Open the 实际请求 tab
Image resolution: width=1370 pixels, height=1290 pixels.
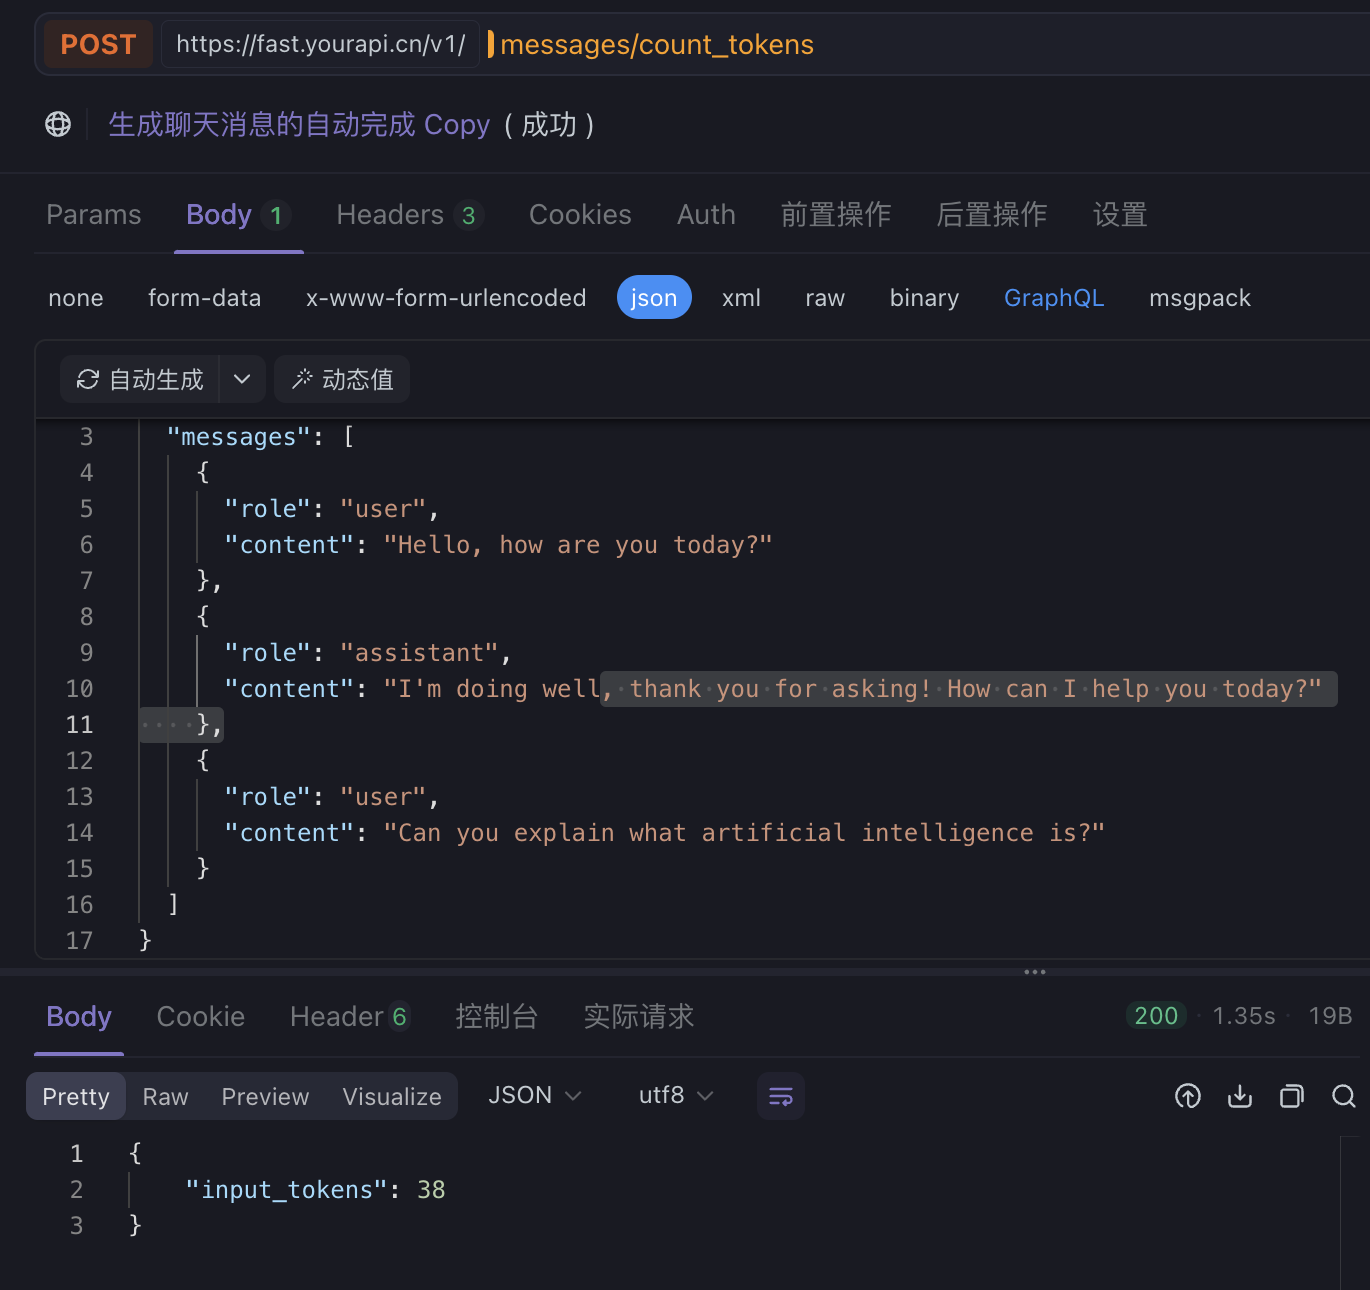point(639,1017)
